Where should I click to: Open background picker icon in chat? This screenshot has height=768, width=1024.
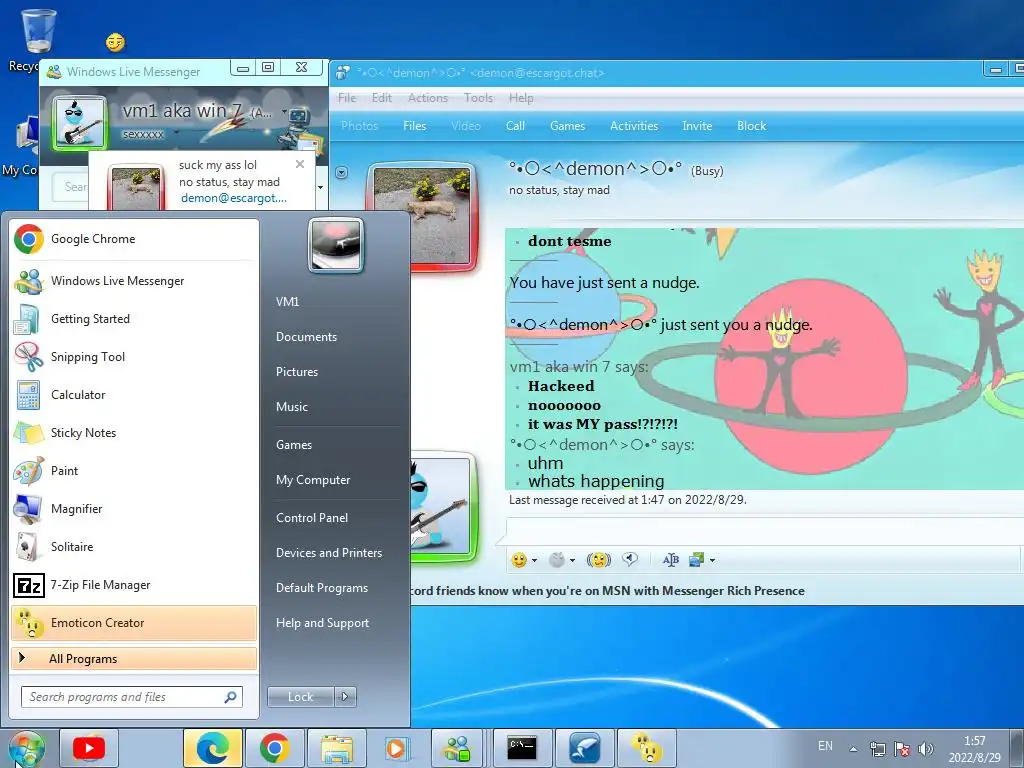point(697,560)
